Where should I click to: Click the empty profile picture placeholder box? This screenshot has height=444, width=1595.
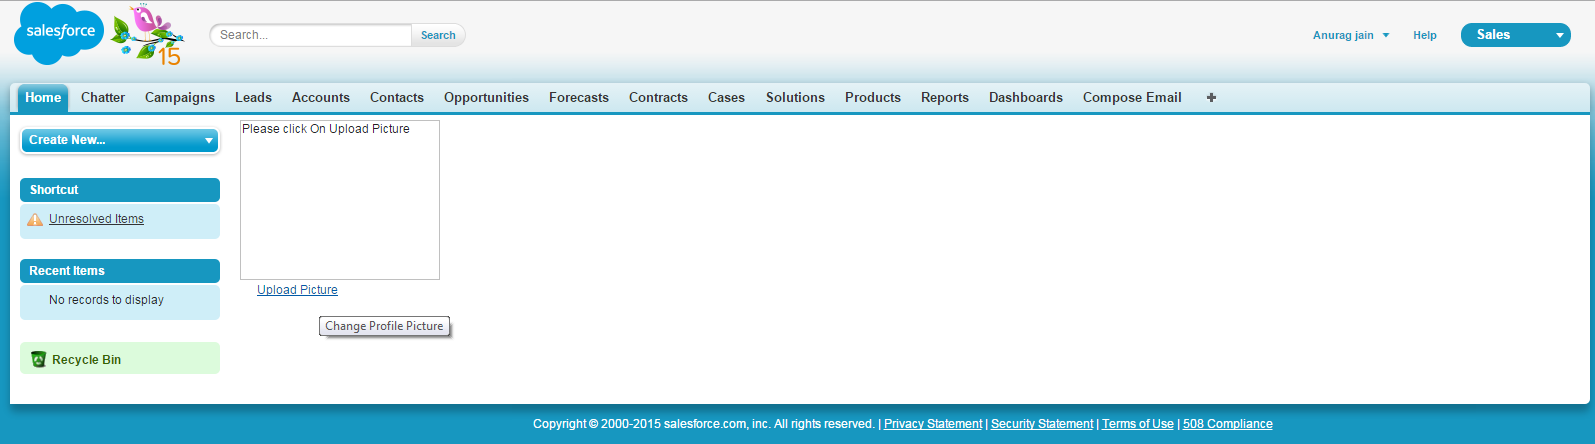pos(340,200)
